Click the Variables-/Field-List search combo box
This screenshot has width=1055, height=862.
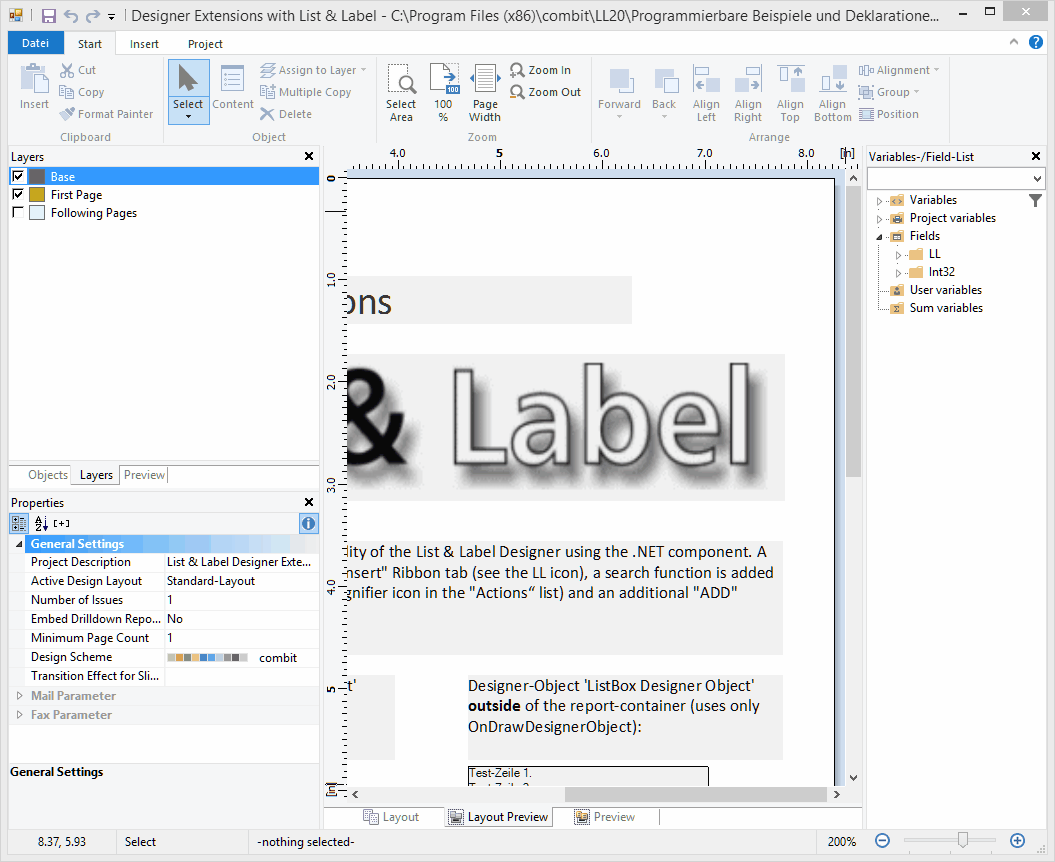(x=955, y=178)
